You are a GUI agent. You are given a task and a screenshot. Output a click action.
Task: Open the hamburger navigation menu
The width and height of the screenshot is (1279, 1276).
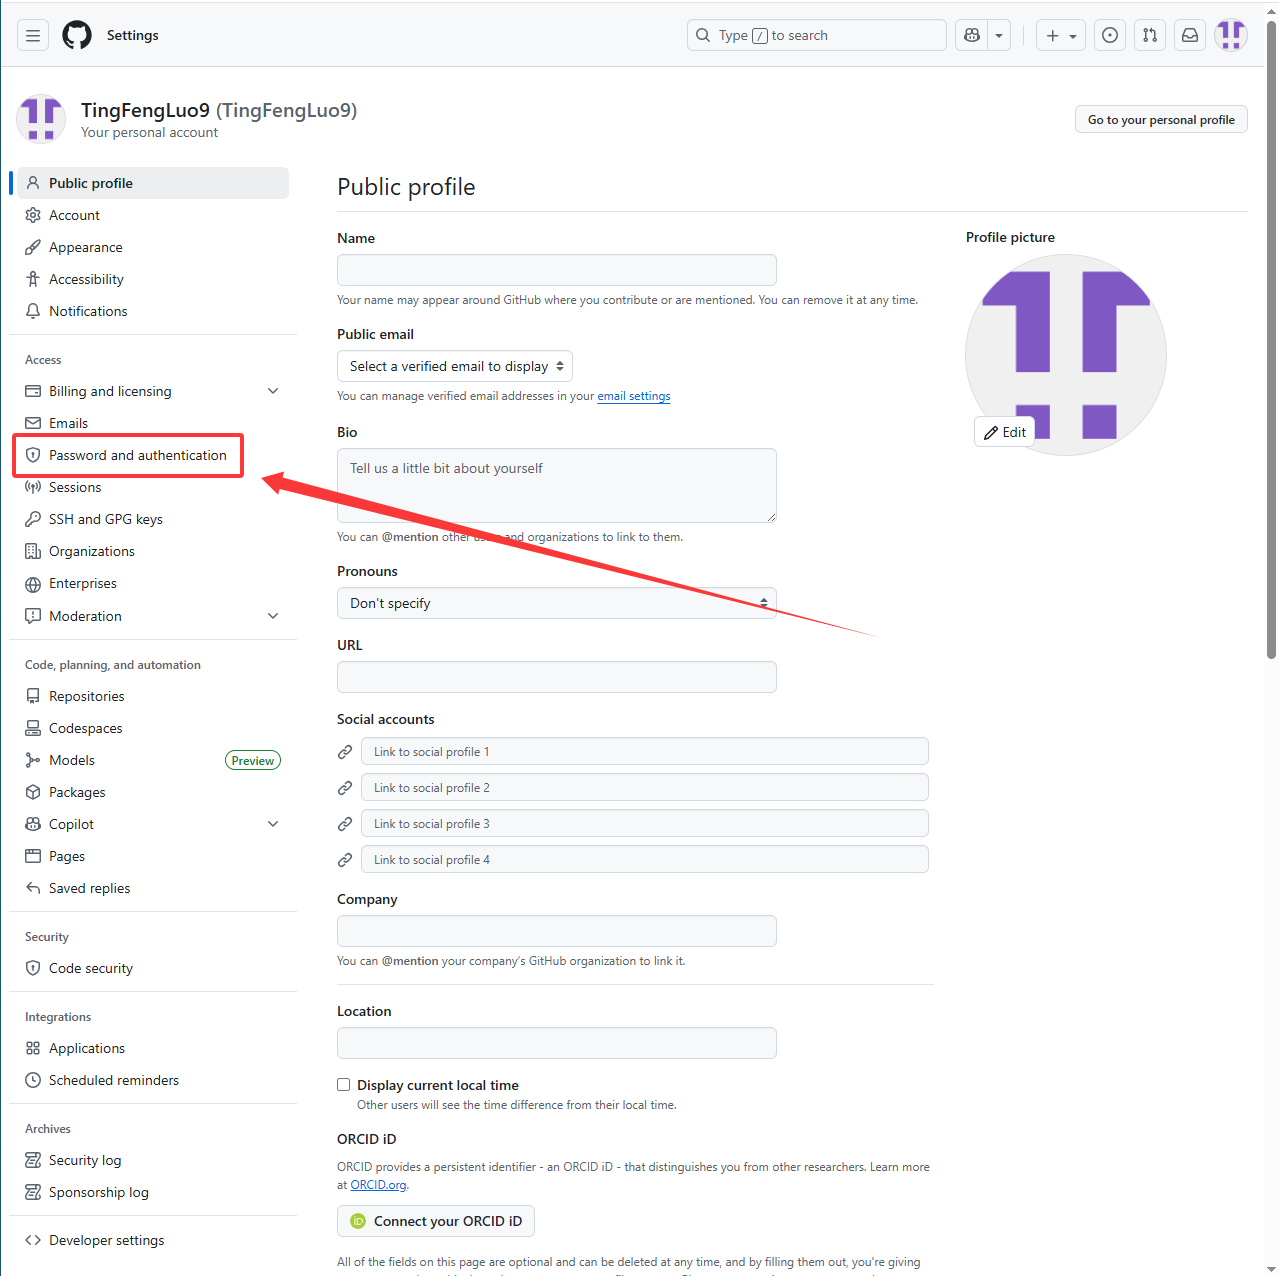pyautogui.click(x=33, y=35)
